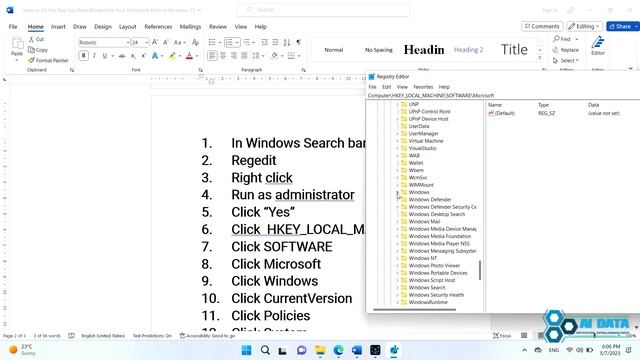Clear all formatting icon
Image resolution: width=640 pixels, height=360 pixels.
196,42
